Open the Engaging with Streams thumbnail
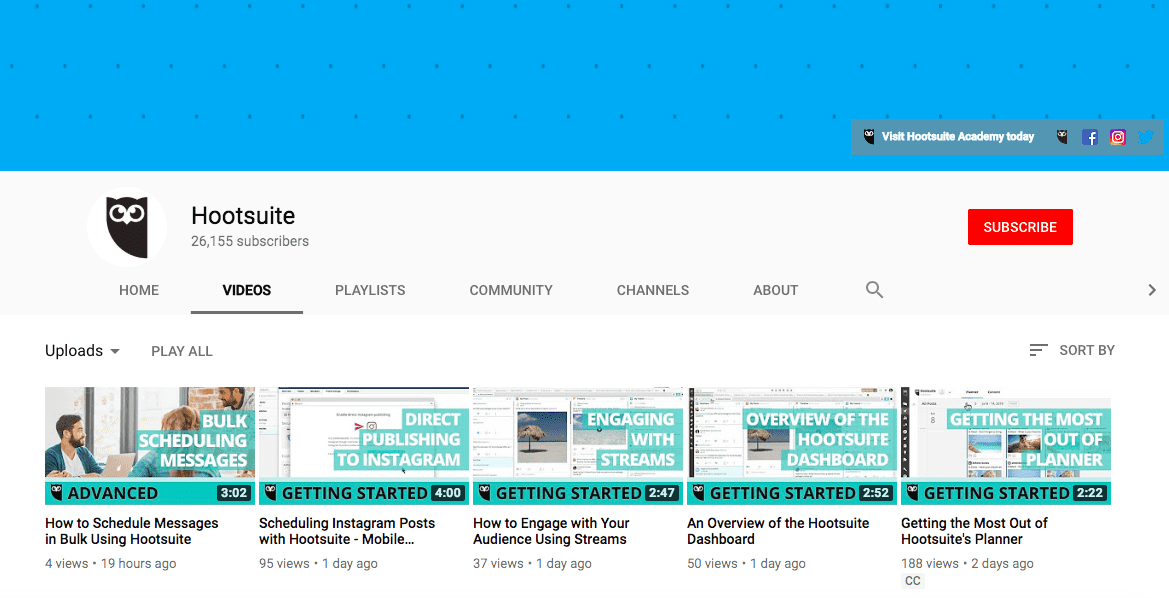Viewport: 1169px width, 598px height. coord(578,446)
